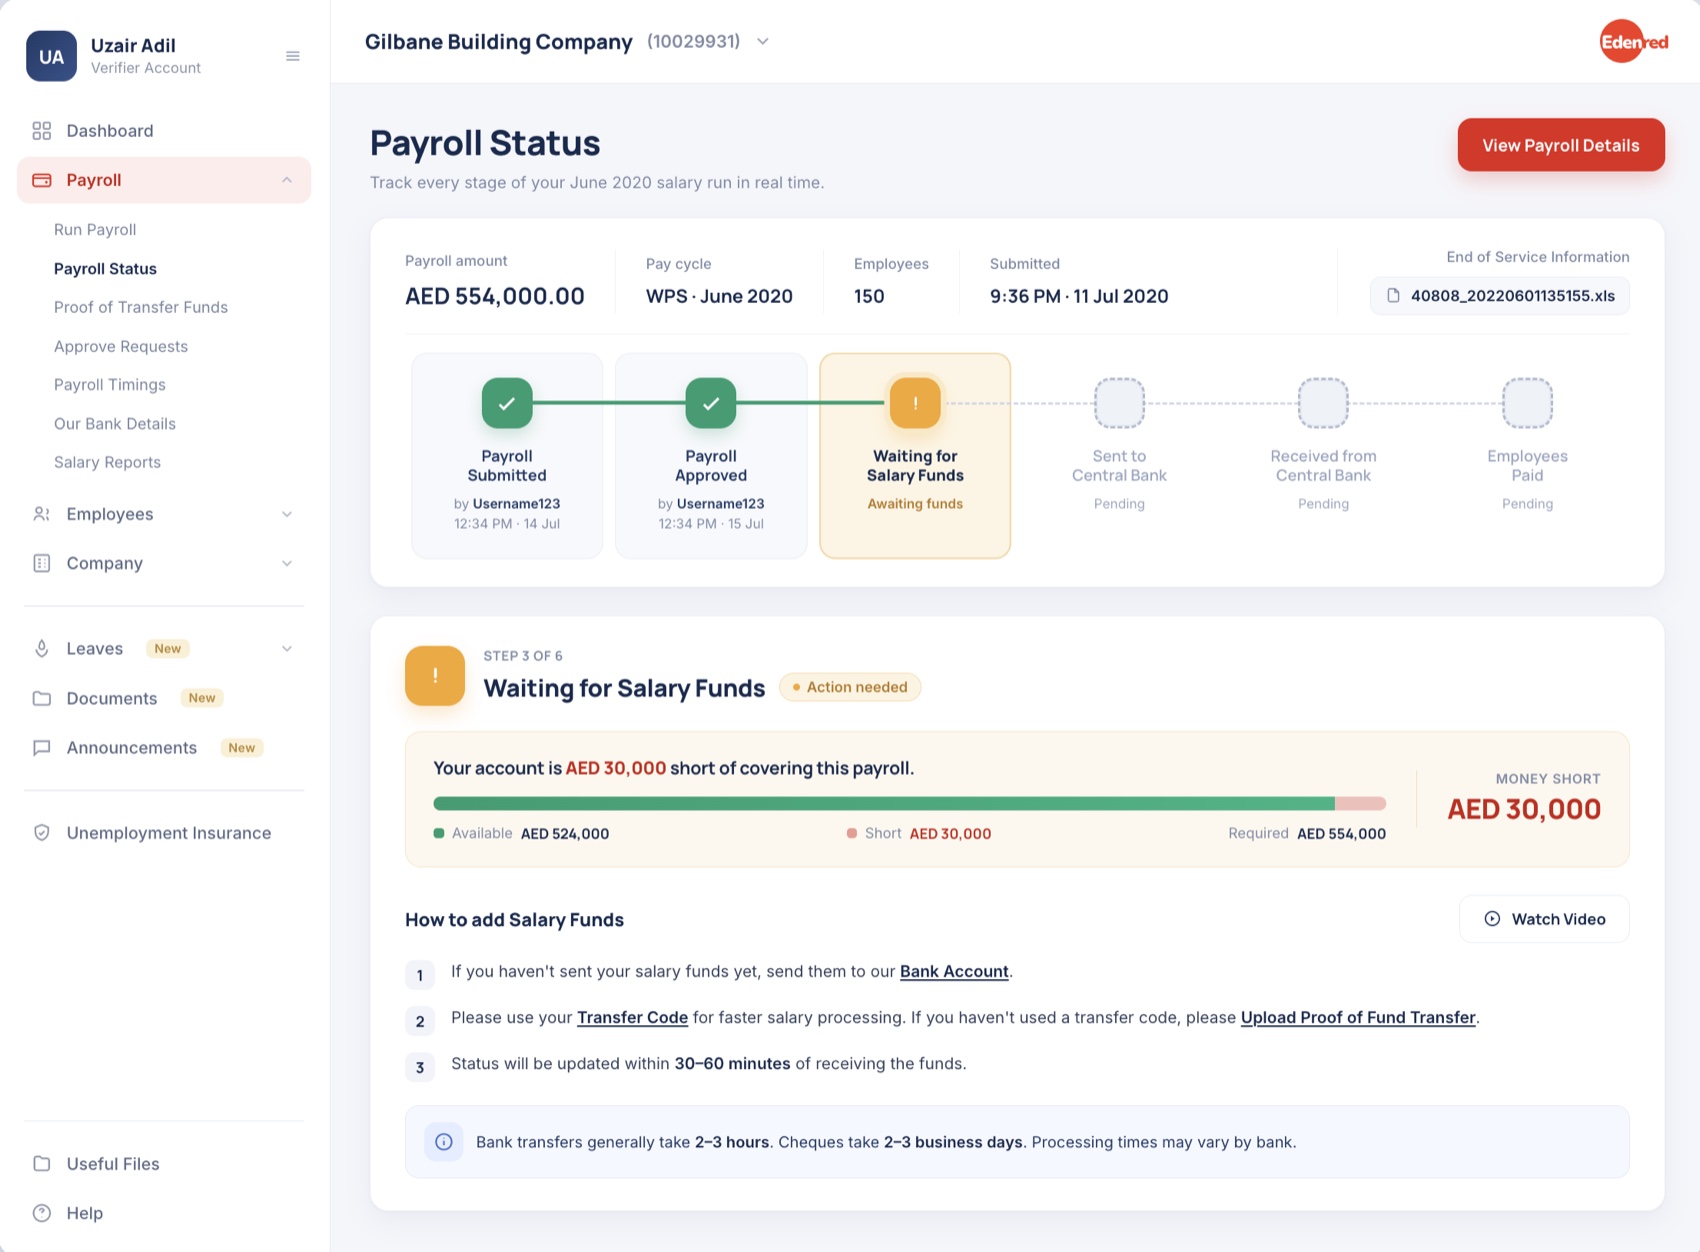Image resolution: width=1700 pixels, height=1252 pixels.
Task: Click the Announcements label in sidebar
Action: (x=132, y=748)
